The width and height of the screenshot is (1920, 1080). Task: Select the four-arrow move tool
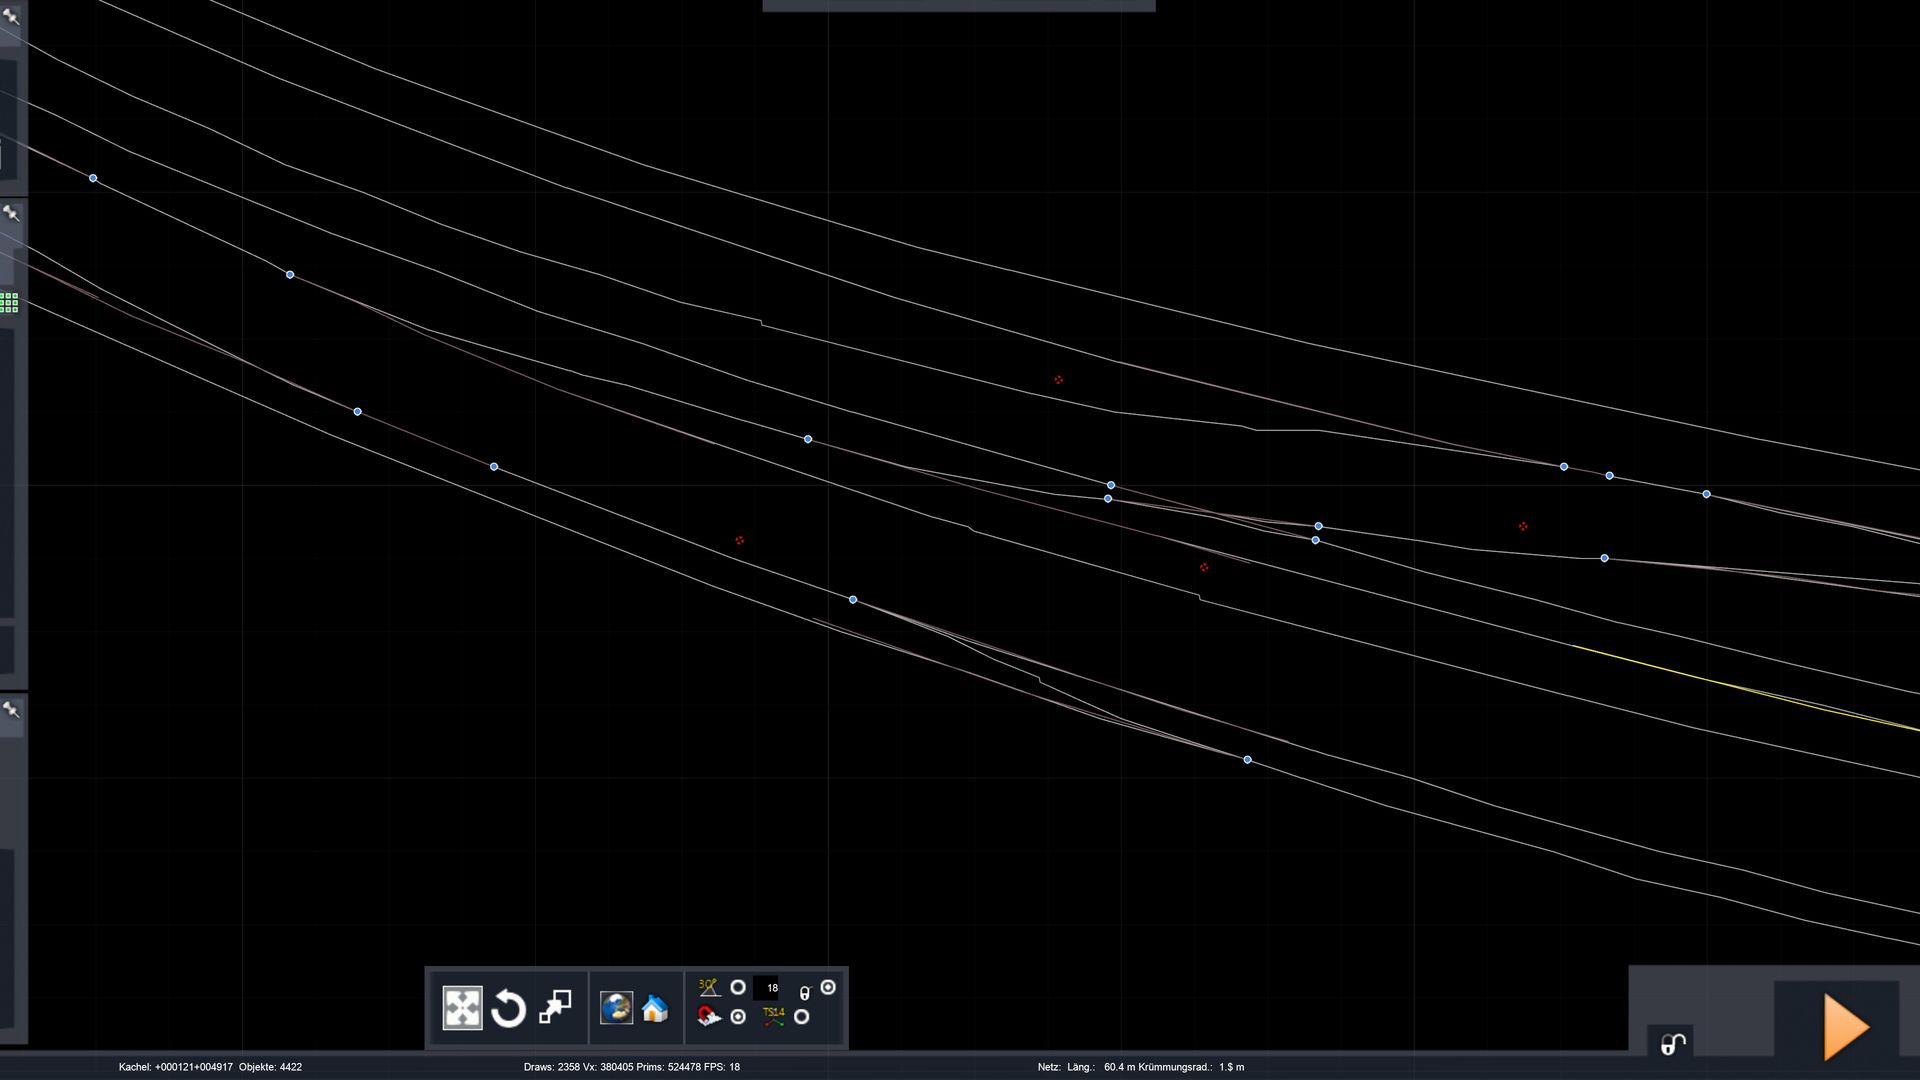tap(462, 1008)
